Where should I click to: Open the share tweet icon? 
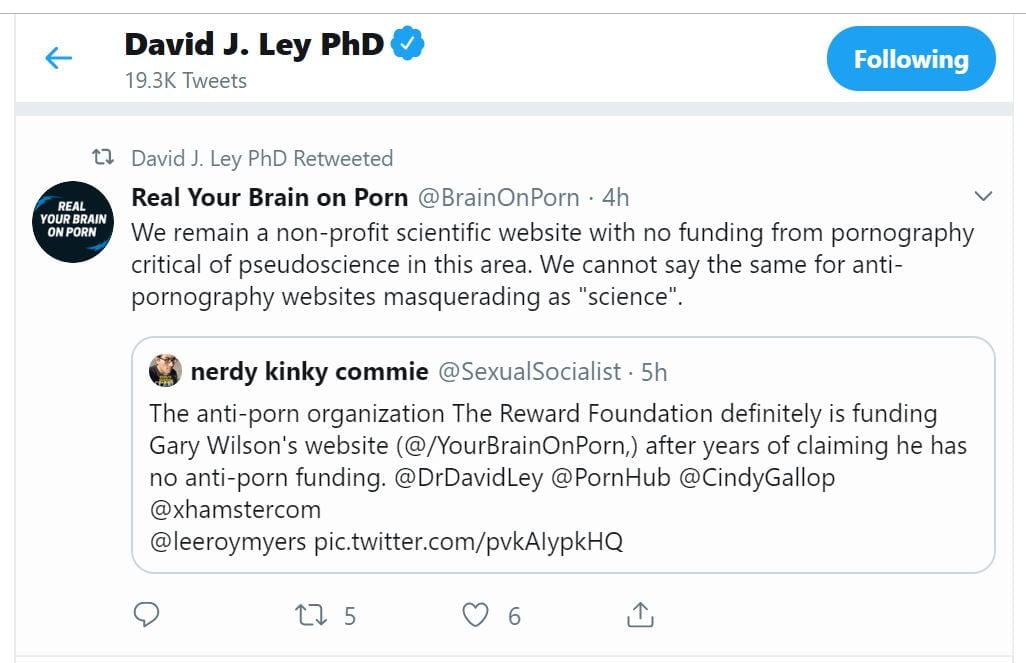640,614
